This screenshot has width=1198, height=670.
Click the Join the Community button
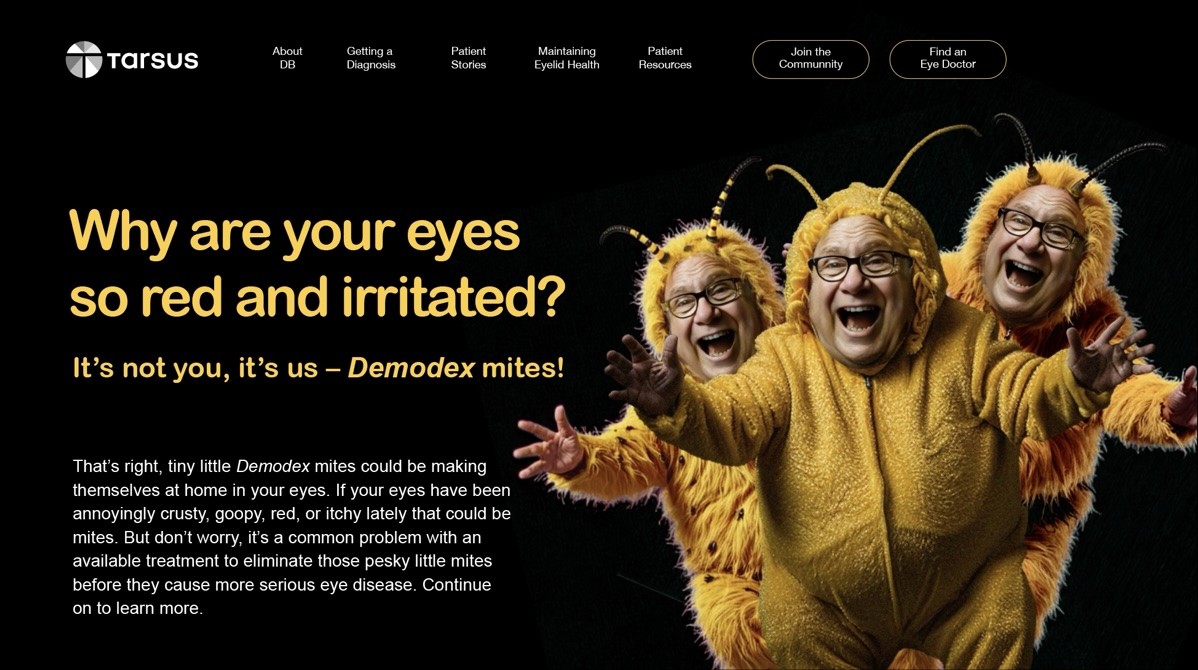[x=811, y=59]
